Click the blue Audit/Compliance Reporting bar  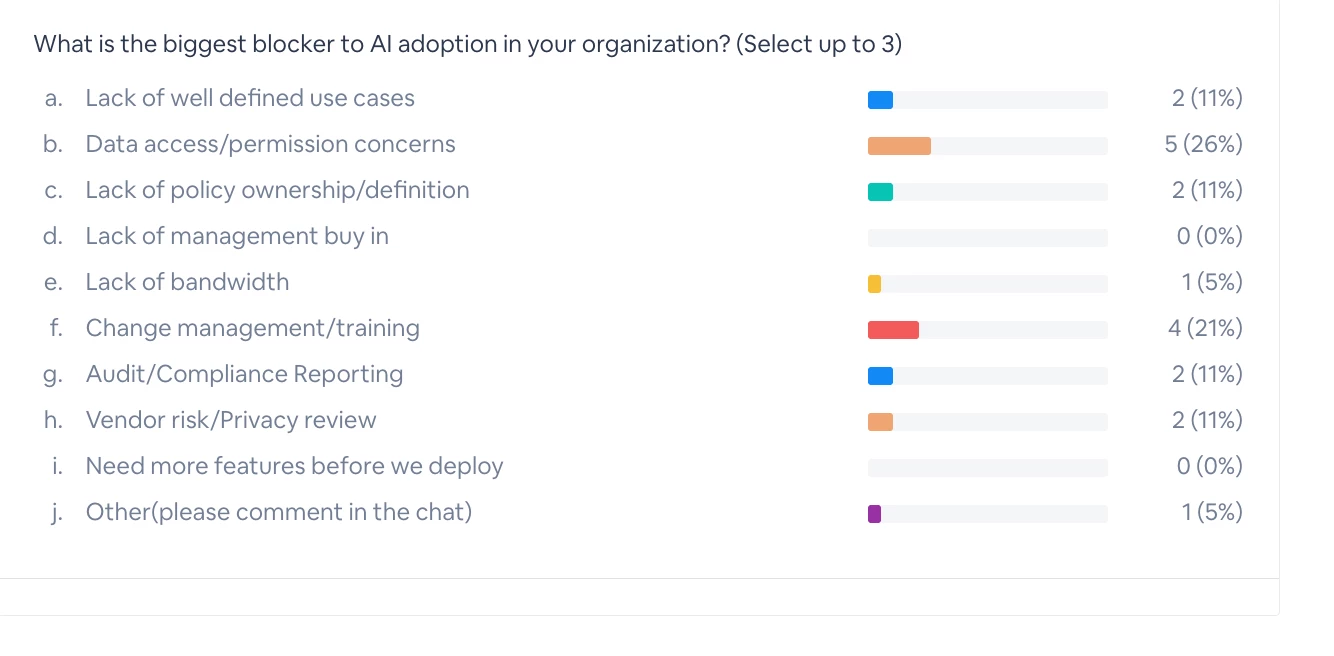point(880,376)
